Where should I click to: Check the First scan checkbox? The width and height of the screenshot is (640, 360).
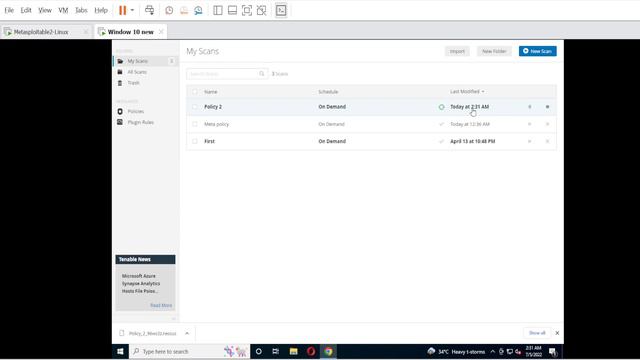195,141
